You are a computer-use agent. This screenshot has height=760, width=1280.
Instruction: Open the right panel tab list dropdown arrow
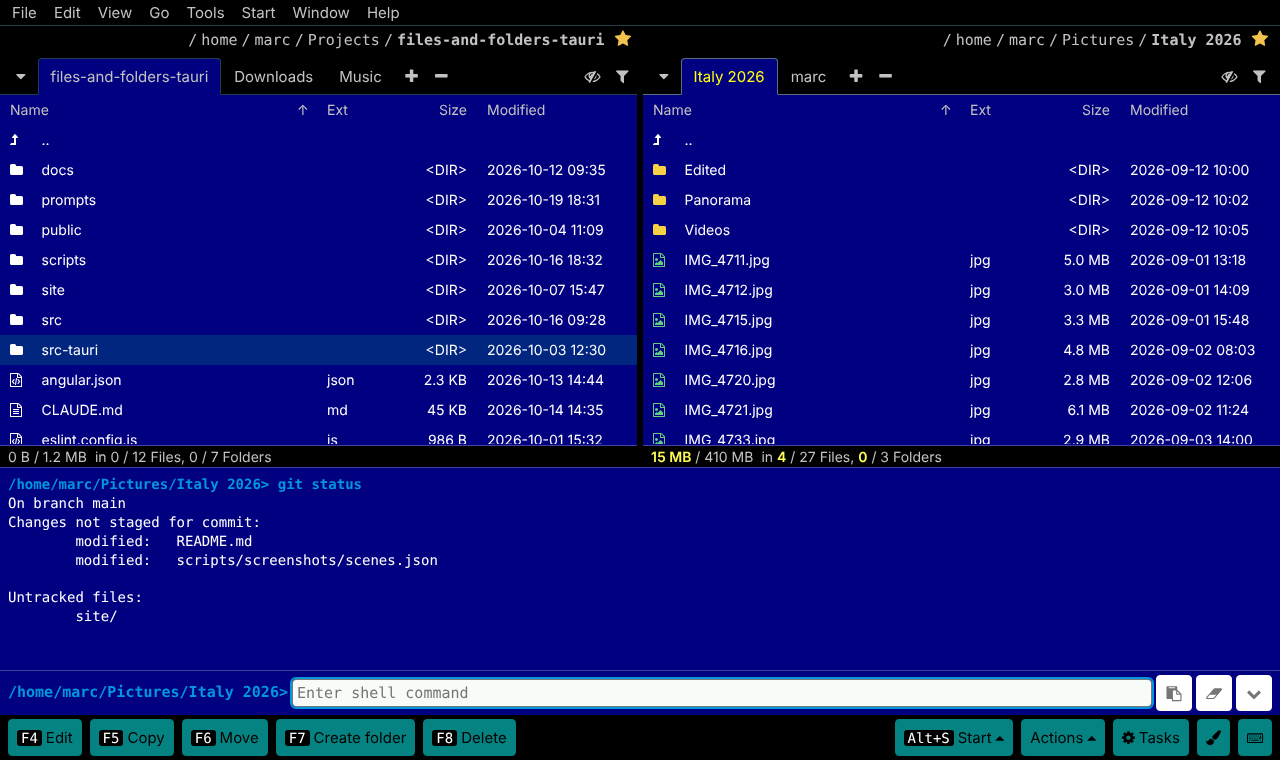[x=663, y=77]
